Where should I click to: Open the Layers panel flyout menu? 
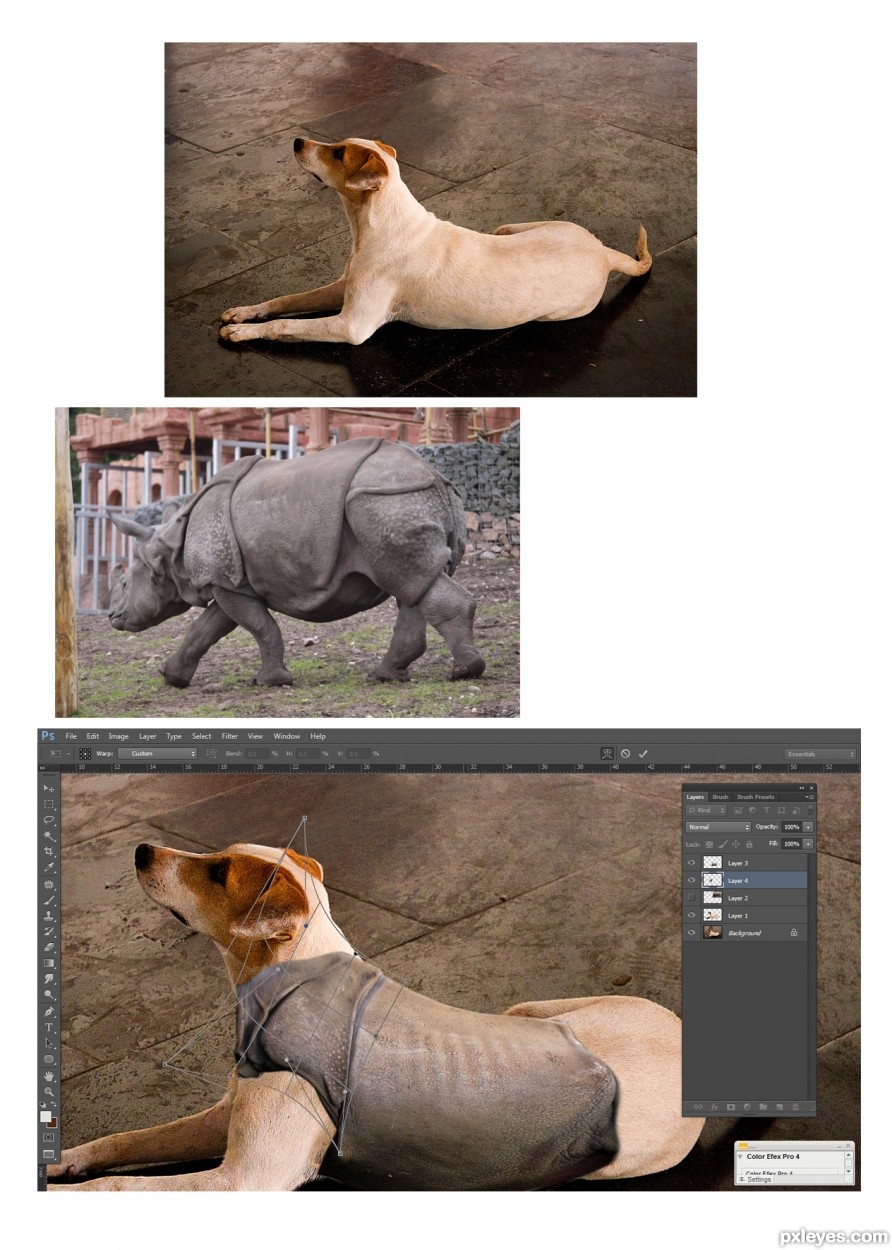810,797
